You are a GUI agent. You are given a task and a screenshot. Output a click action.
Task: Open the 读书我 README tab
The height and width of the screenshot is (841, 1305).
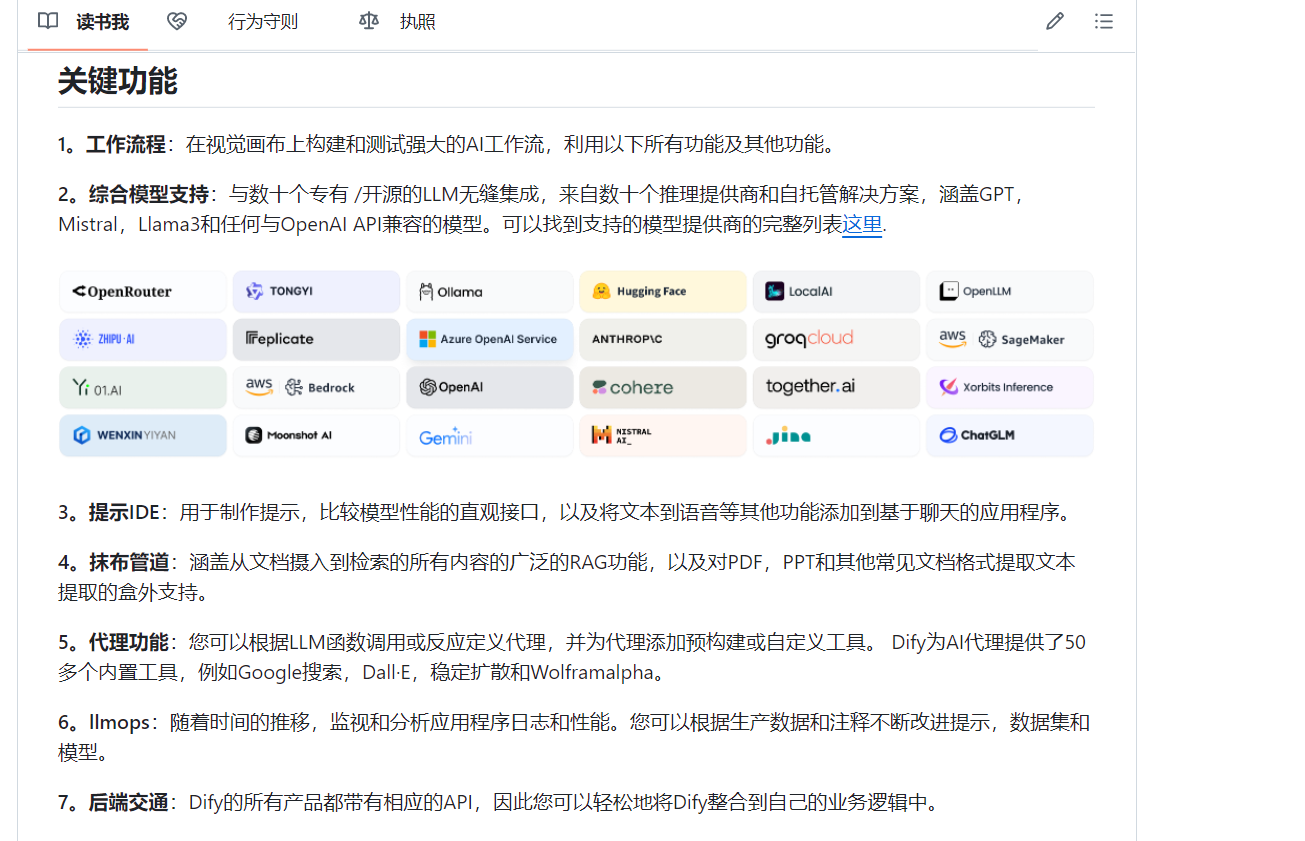point(87,22)
